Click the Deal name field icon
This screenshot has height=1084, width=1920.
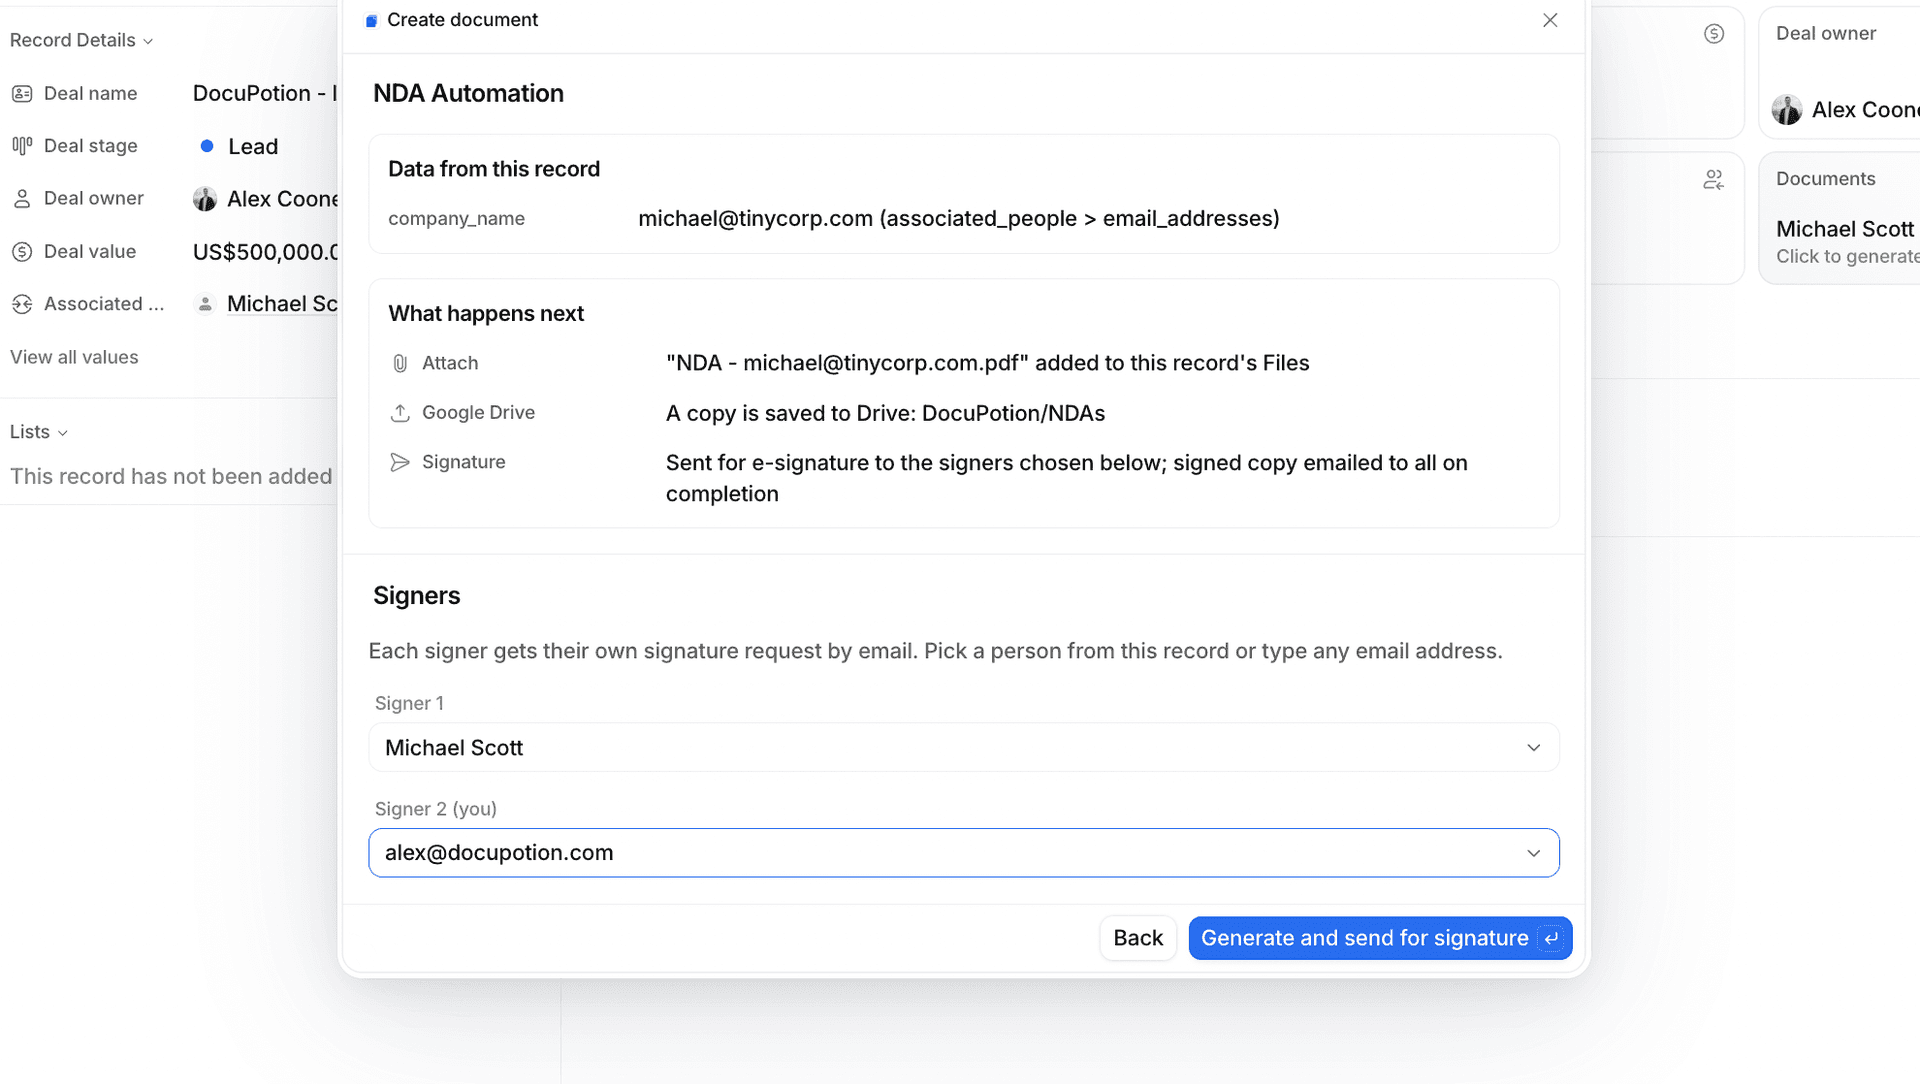(x=22, y=94)
